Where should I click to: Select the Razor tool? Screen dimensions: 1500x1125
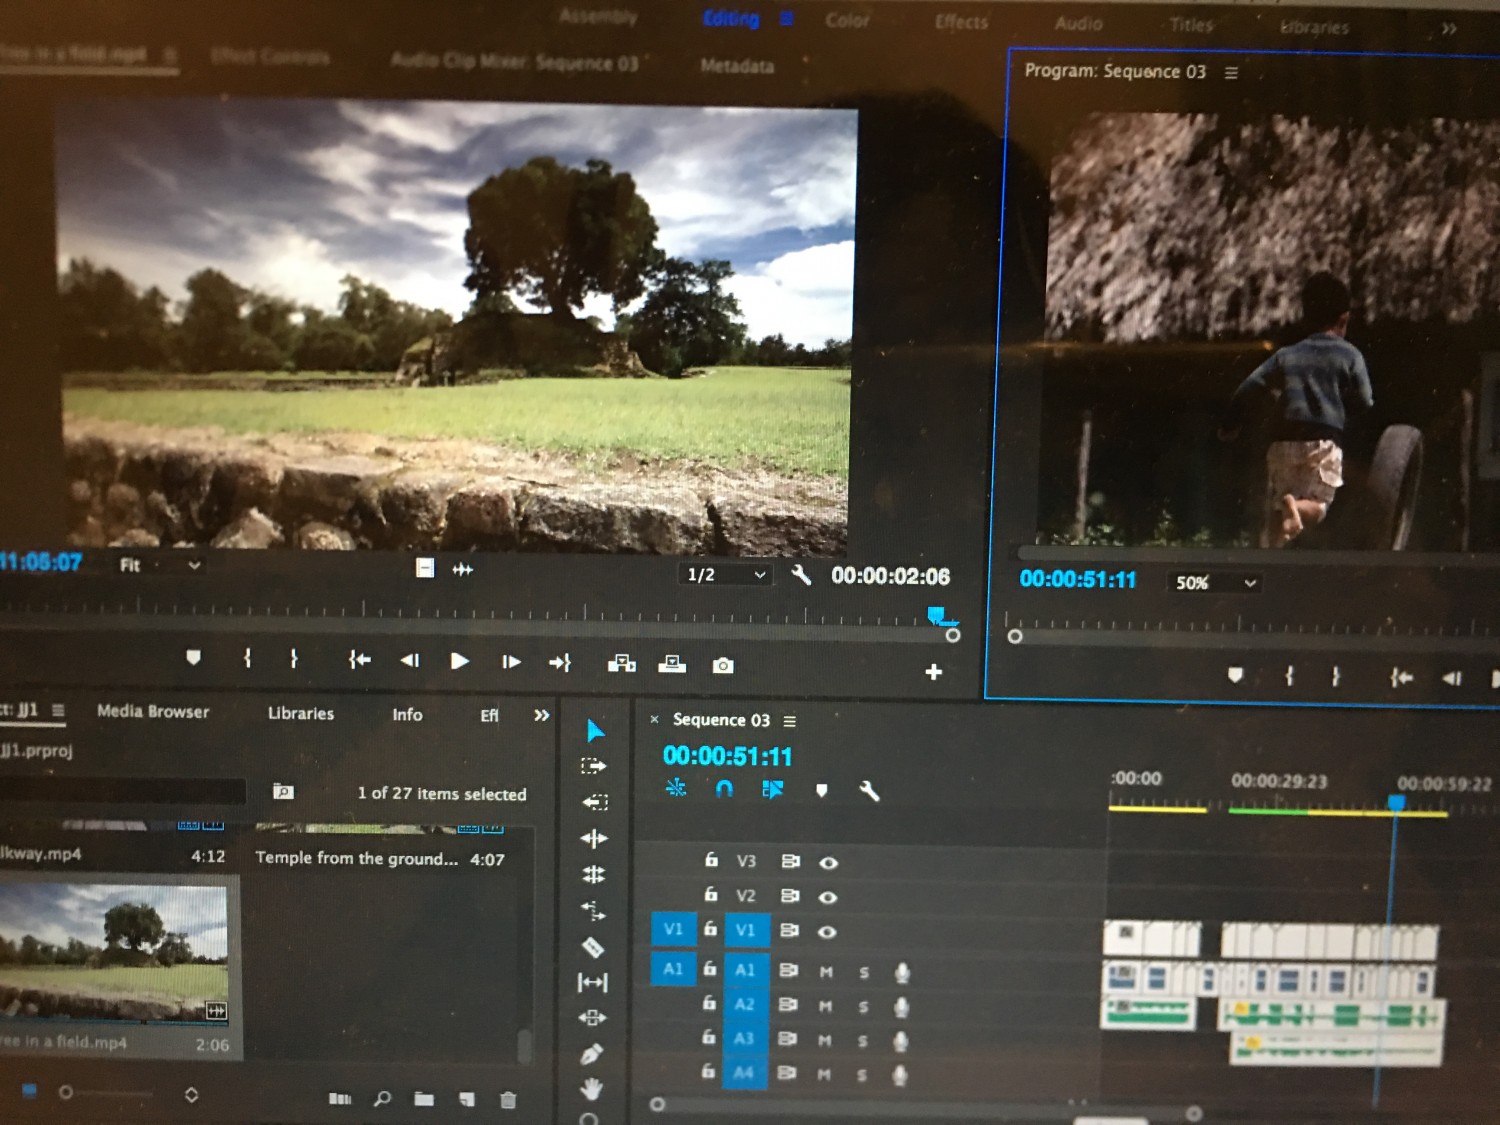coord(592,946)
